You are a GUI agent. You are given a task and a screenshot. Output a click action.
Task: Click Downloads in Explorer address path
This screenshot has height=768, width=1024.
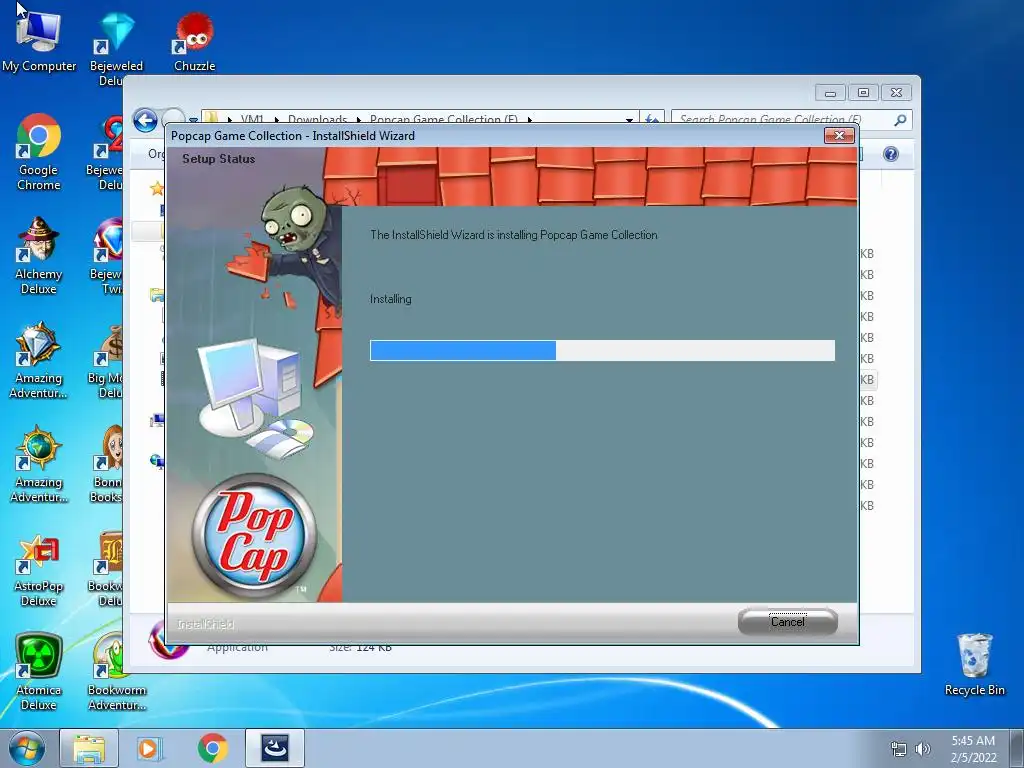[x=317, y=119]
